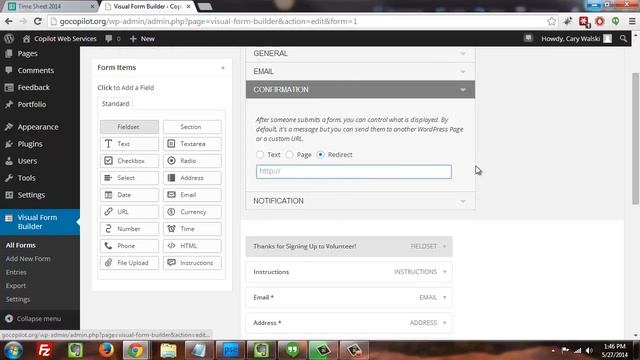Collapse the CONFIRMATION section
The width and height of the screenshot is (640, 360).
(360, 89)
